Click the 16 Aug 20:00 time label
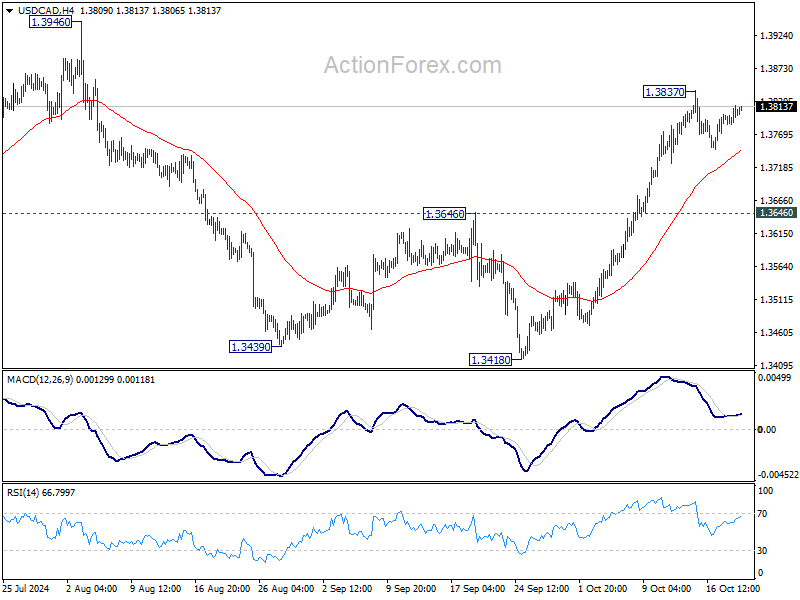Viewport: 800px width, 600px height. (222, 588)
